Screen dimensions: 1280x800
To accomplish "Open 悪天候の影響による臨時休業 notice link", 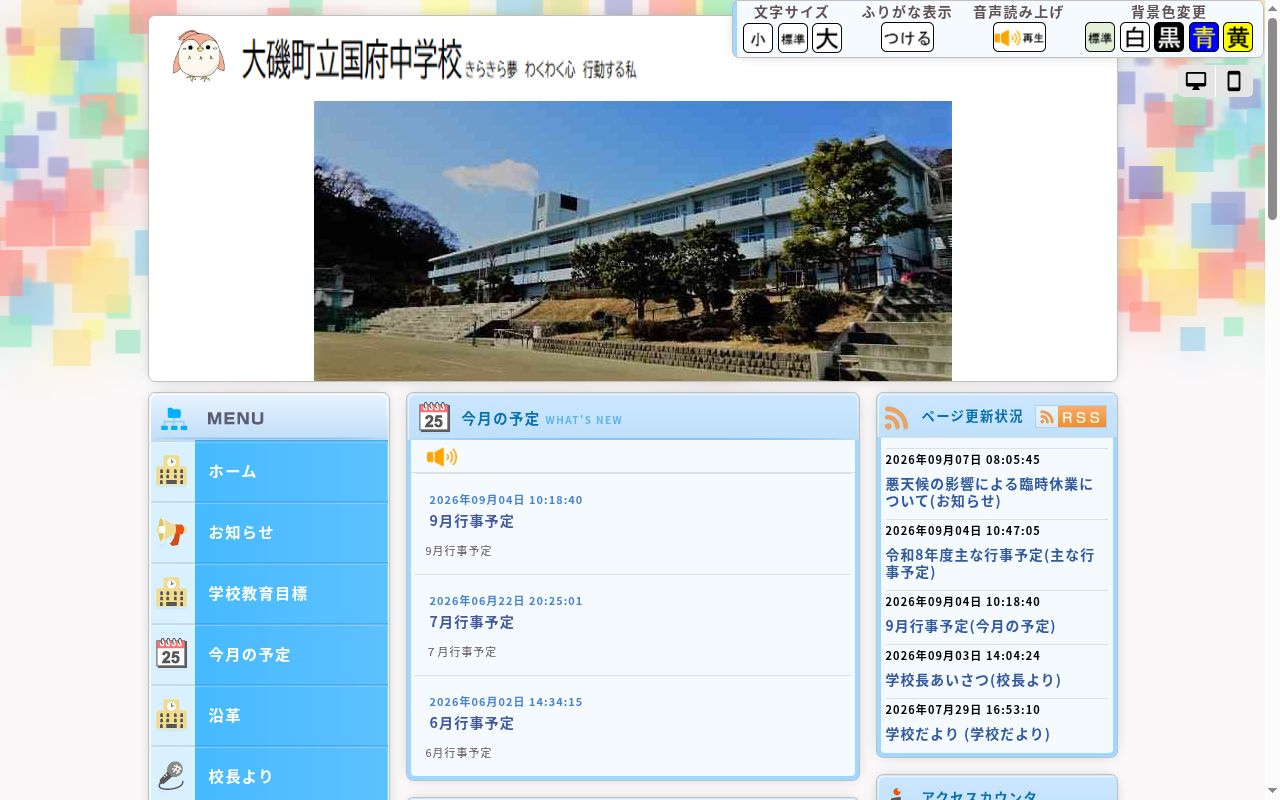I will [989, 492].
